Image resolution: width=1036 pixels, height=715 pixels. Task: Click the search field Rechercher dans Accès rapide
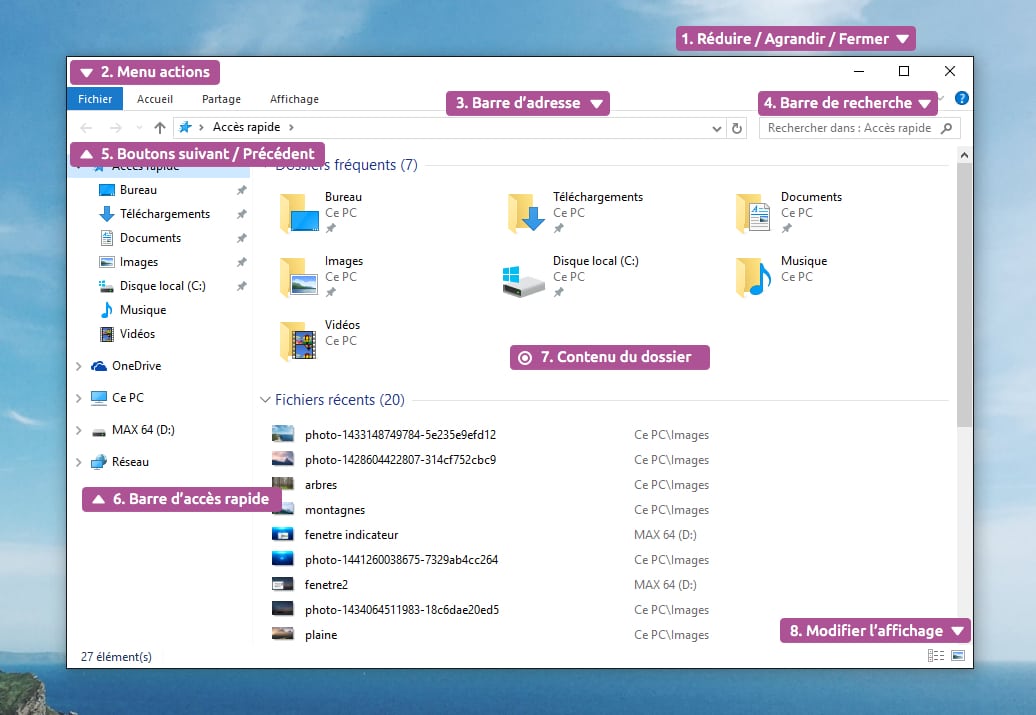850,128
